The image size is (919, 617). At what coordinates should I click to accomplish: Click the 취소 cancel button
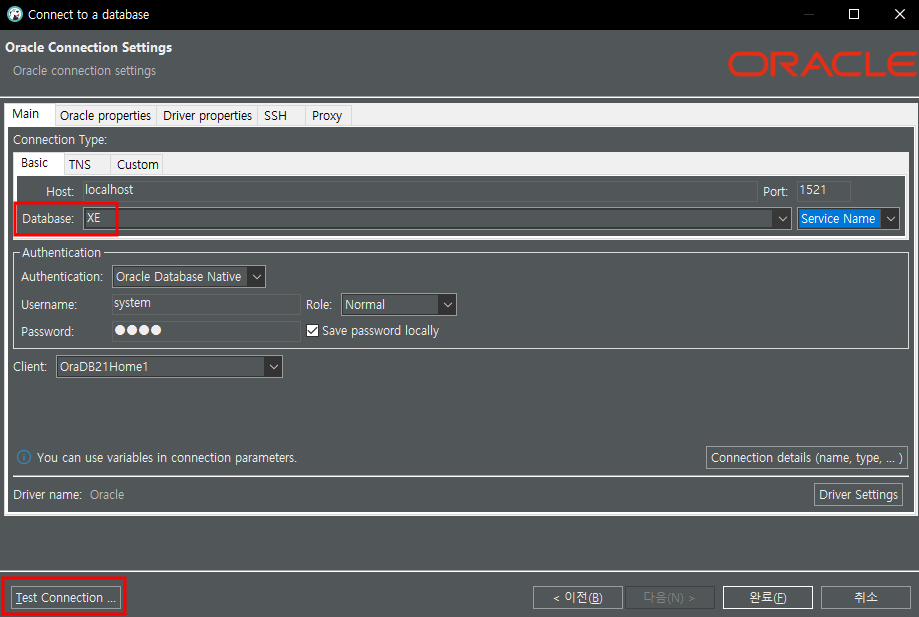pos(866,598)
